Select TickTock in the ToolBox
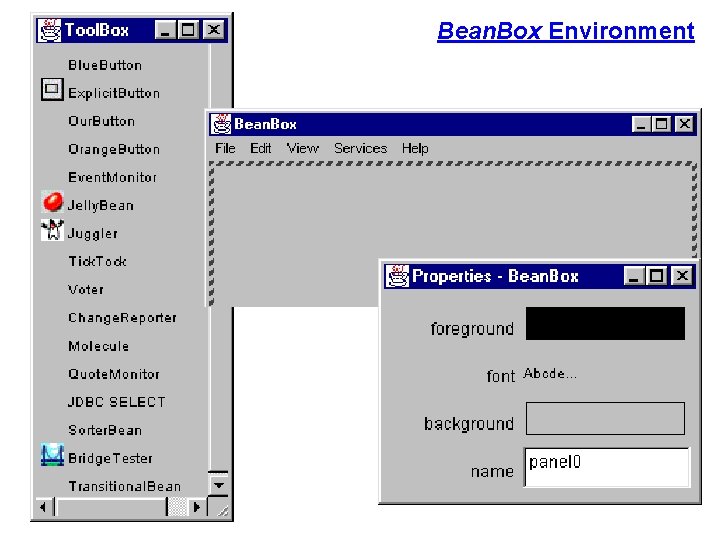 click(97, 261)
